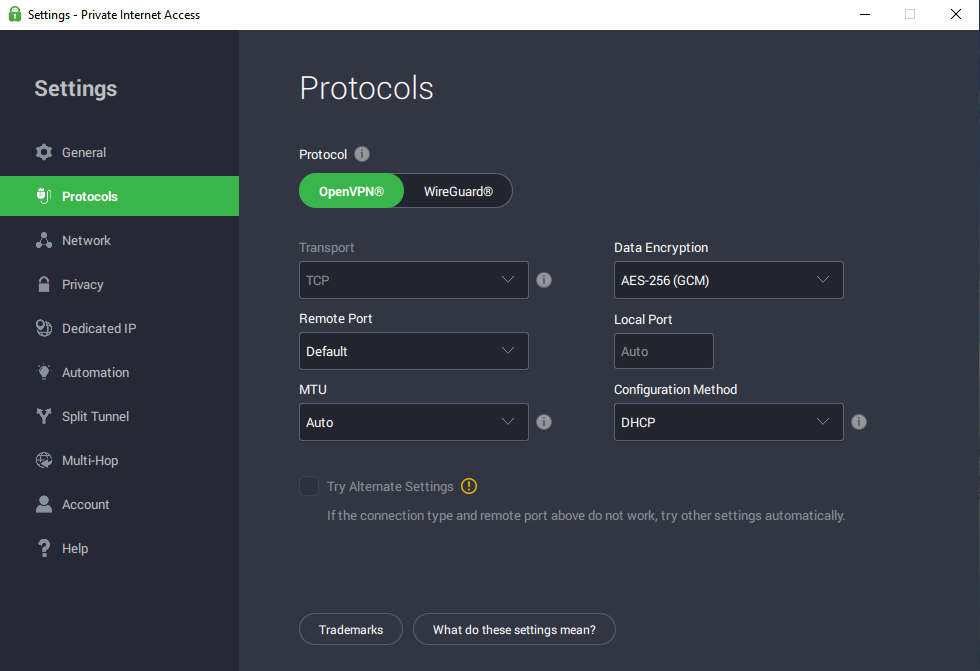Screen dimensions: 980x671
Task: Open the Help page from the sidebar
Action: pyautogui.click(x=119, y=549)
